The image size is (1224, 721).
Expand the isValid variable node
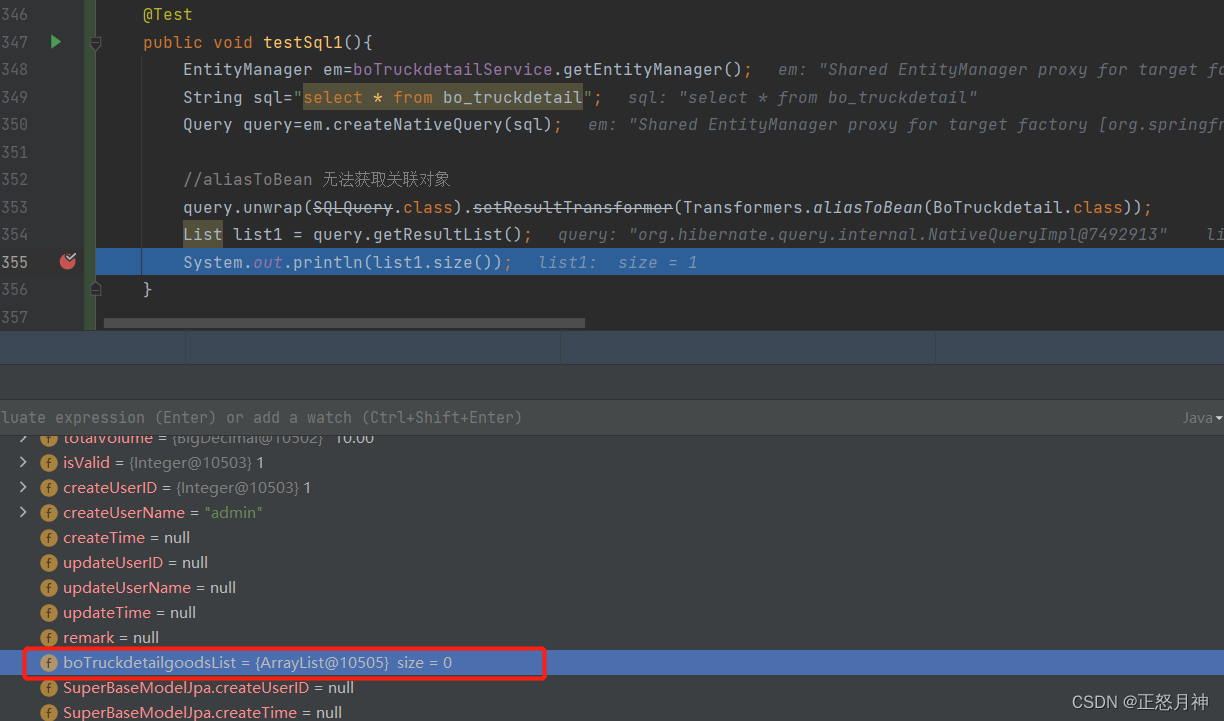24,463
